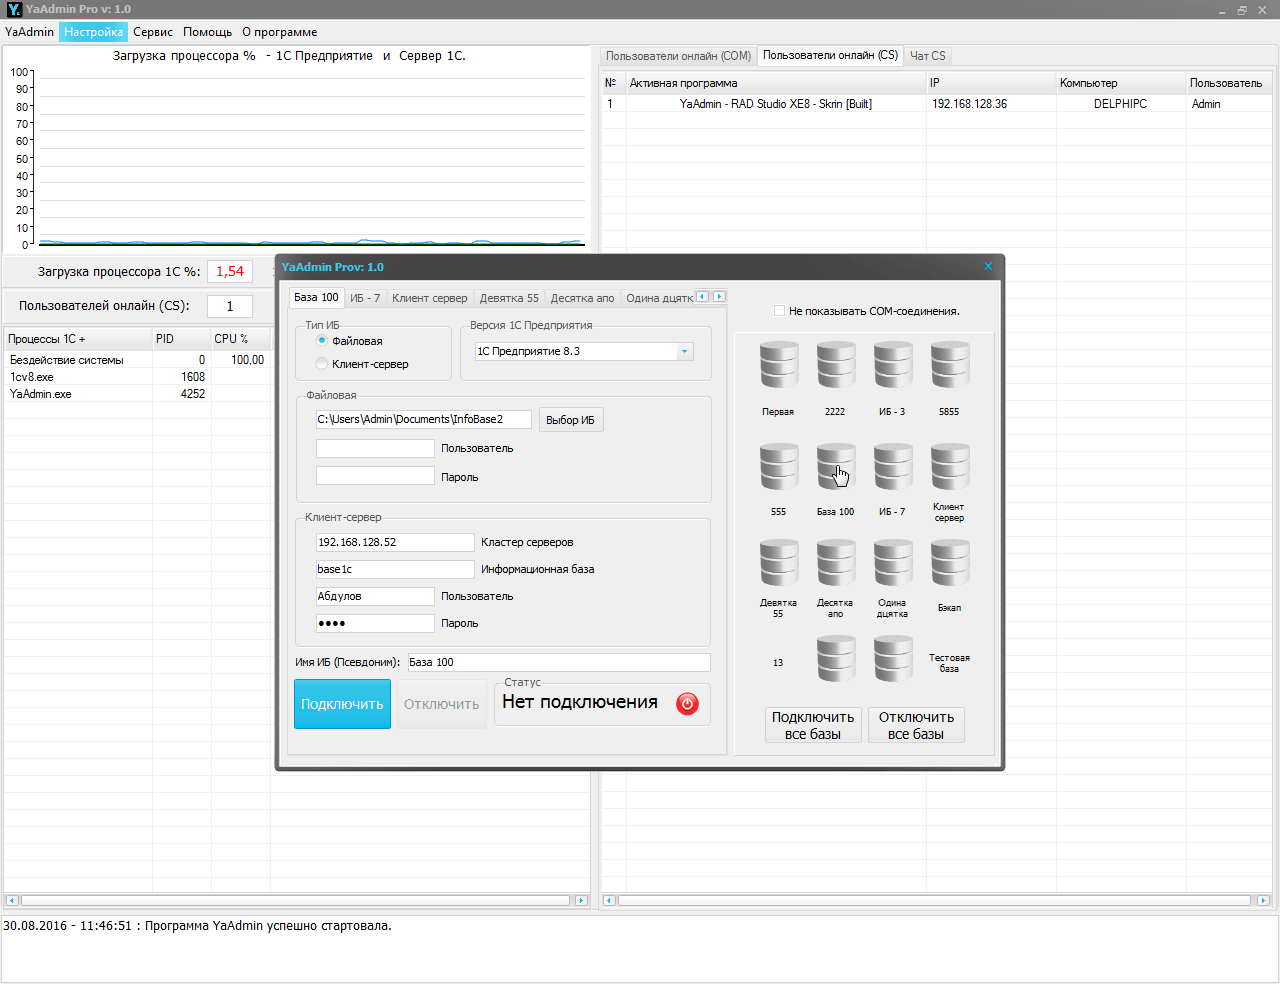The image size is (1280, 984).
Task: Open the YaAdmin menu
Action: click(x=29, y=32)
